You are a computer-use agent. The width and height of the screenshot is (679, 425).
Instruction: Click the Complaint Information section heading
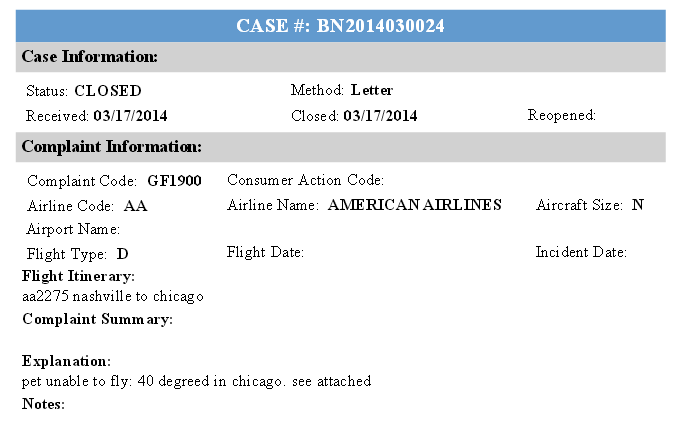tap(112, 146)
